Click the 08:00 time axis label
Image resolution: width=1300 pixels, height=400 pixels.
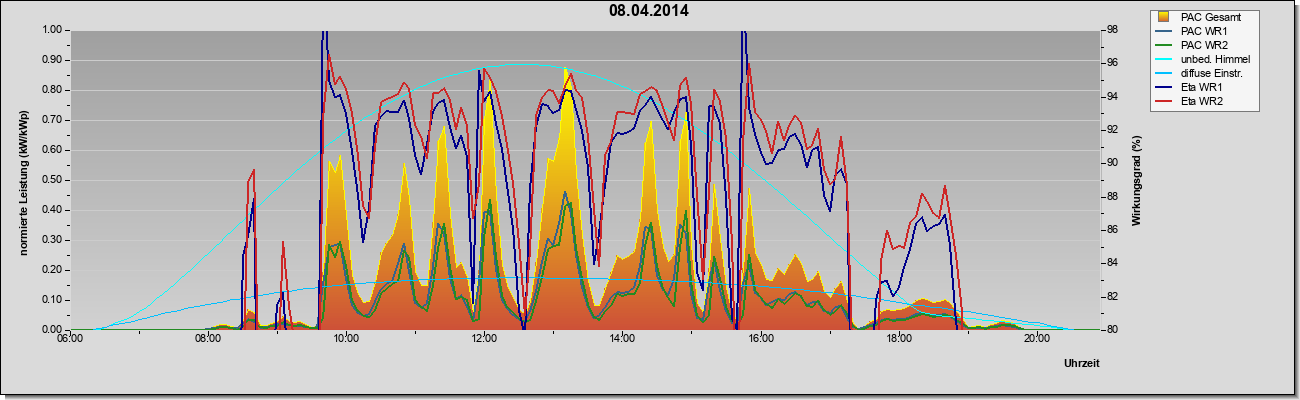[208, 338]
